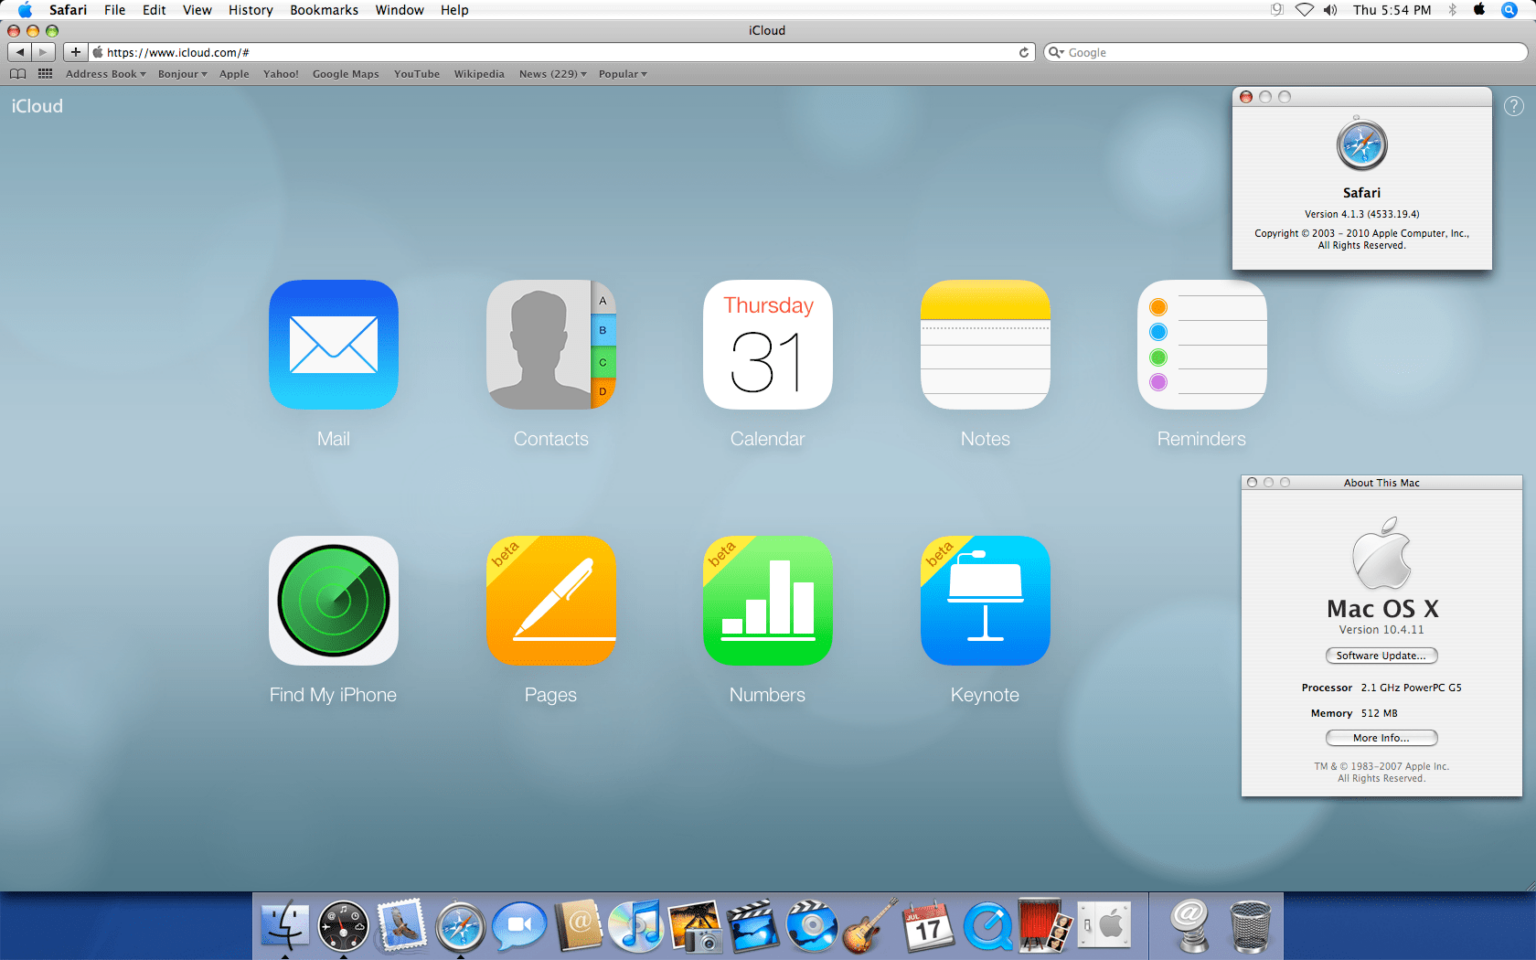Launch the Keynote beta app
The height and width of the screenshot is (960, 1536).
tap(985, 600)
